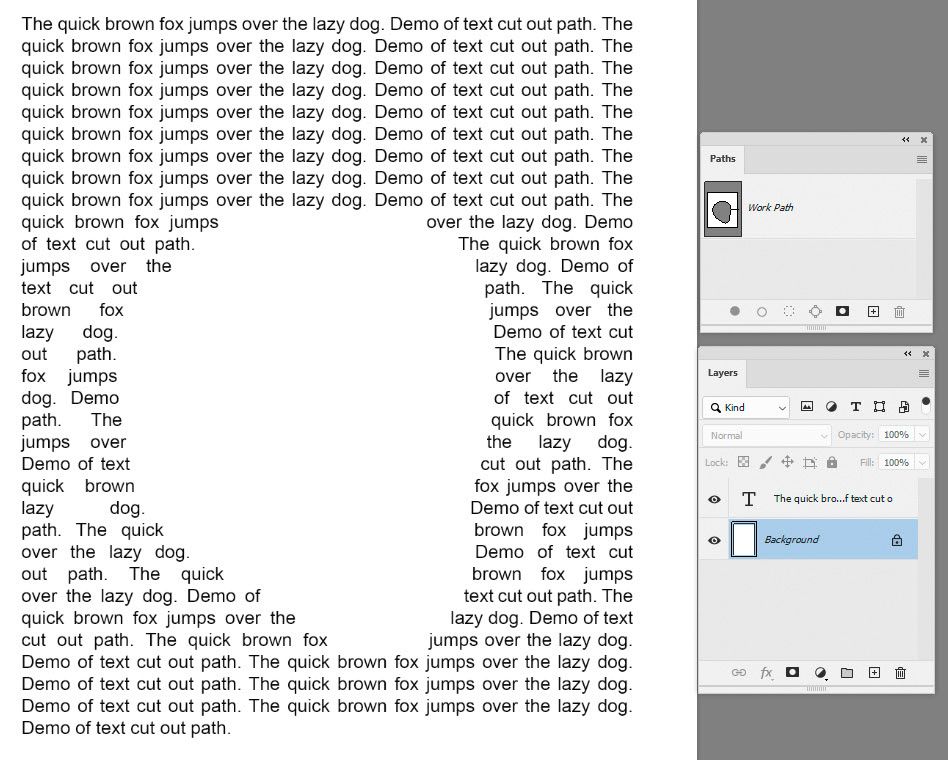The height and width of the screenshot is (760, 948).
Task: Hide the text layer eye
Action: click(714, 499)
